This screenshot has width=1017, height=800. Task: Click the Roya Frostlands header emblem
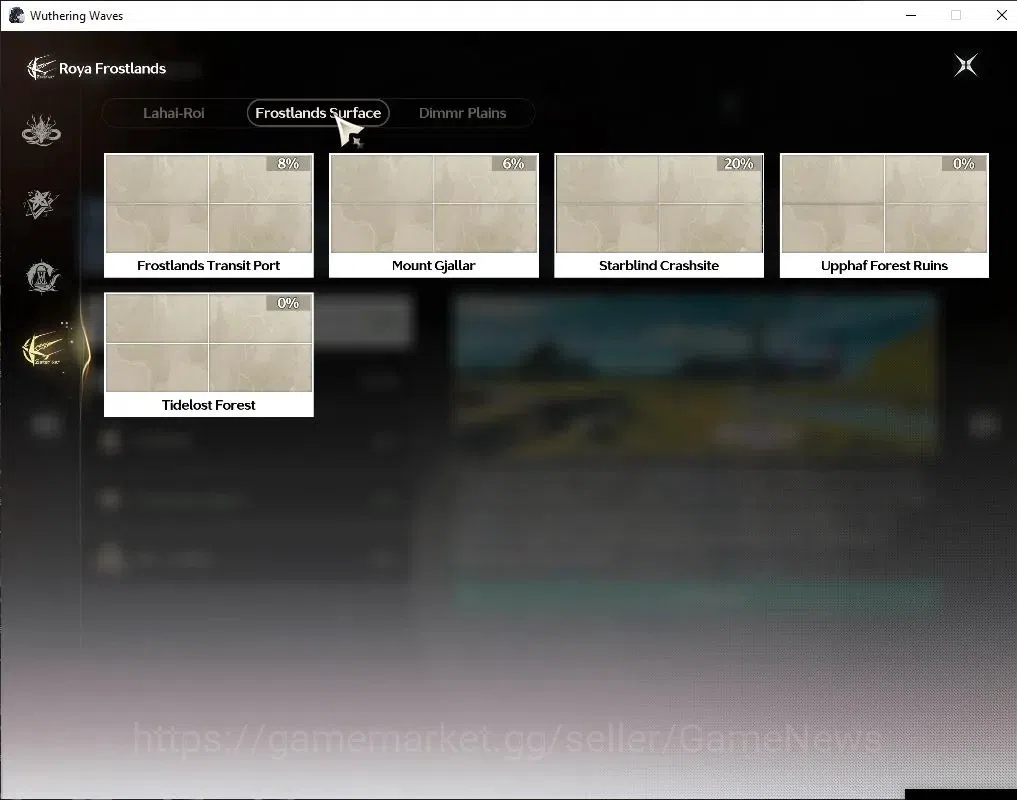pyautogui.click(x=40, y=67)
